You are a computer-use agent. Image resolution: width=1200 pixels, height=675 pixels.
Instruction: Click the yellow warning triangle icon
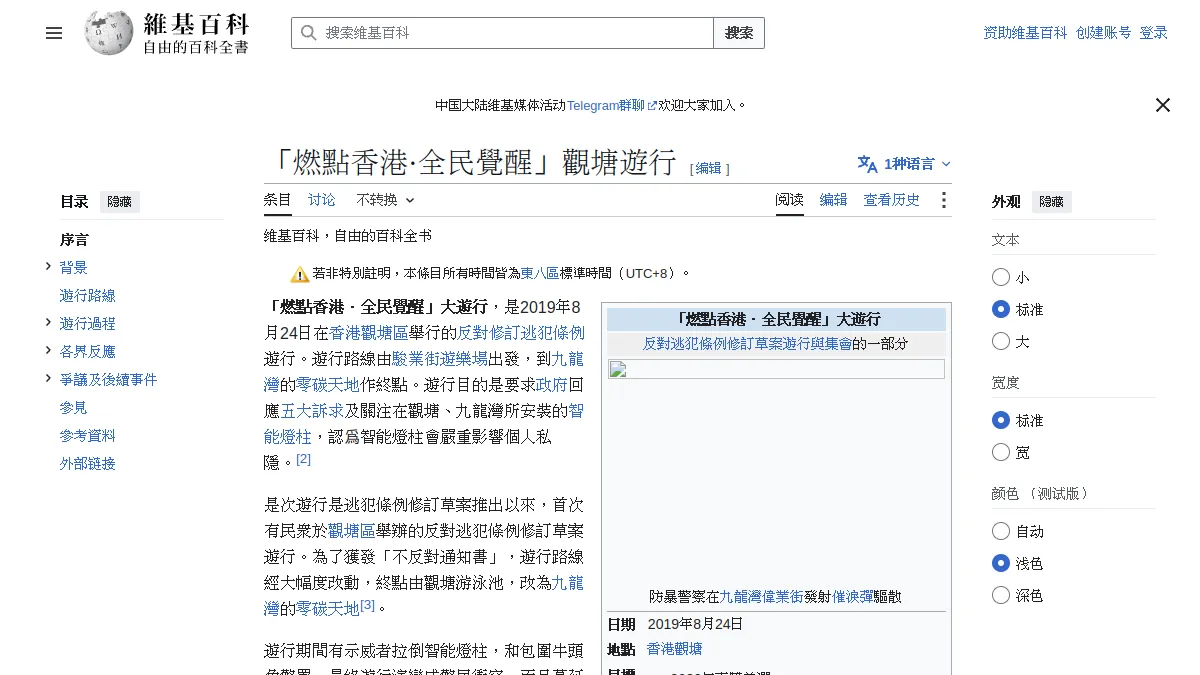[x=300, y=274]
